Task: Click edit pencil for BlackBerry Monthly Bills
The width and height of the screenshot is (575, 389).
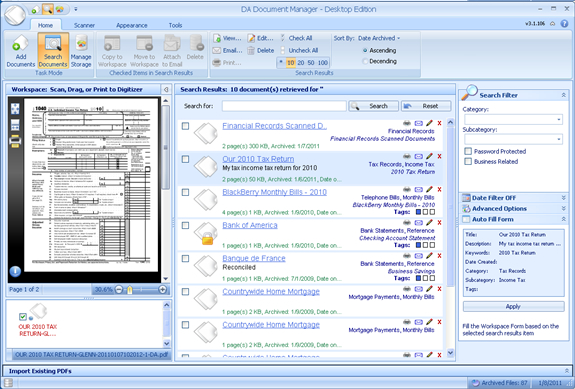Action: click(x=429, y=189)
